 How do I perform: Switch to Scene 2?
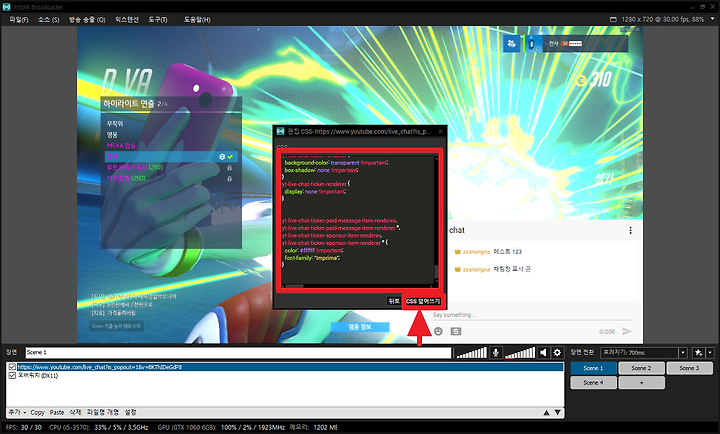tap(641, 368)
